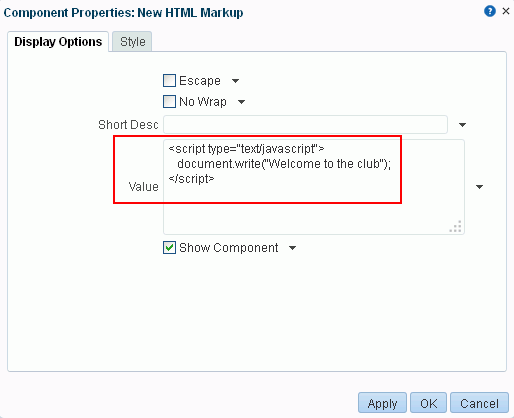This screenshot has height=418, width=514.
Task: Uncheck the Show Component checkbox
Action: [x=169, y=248]
